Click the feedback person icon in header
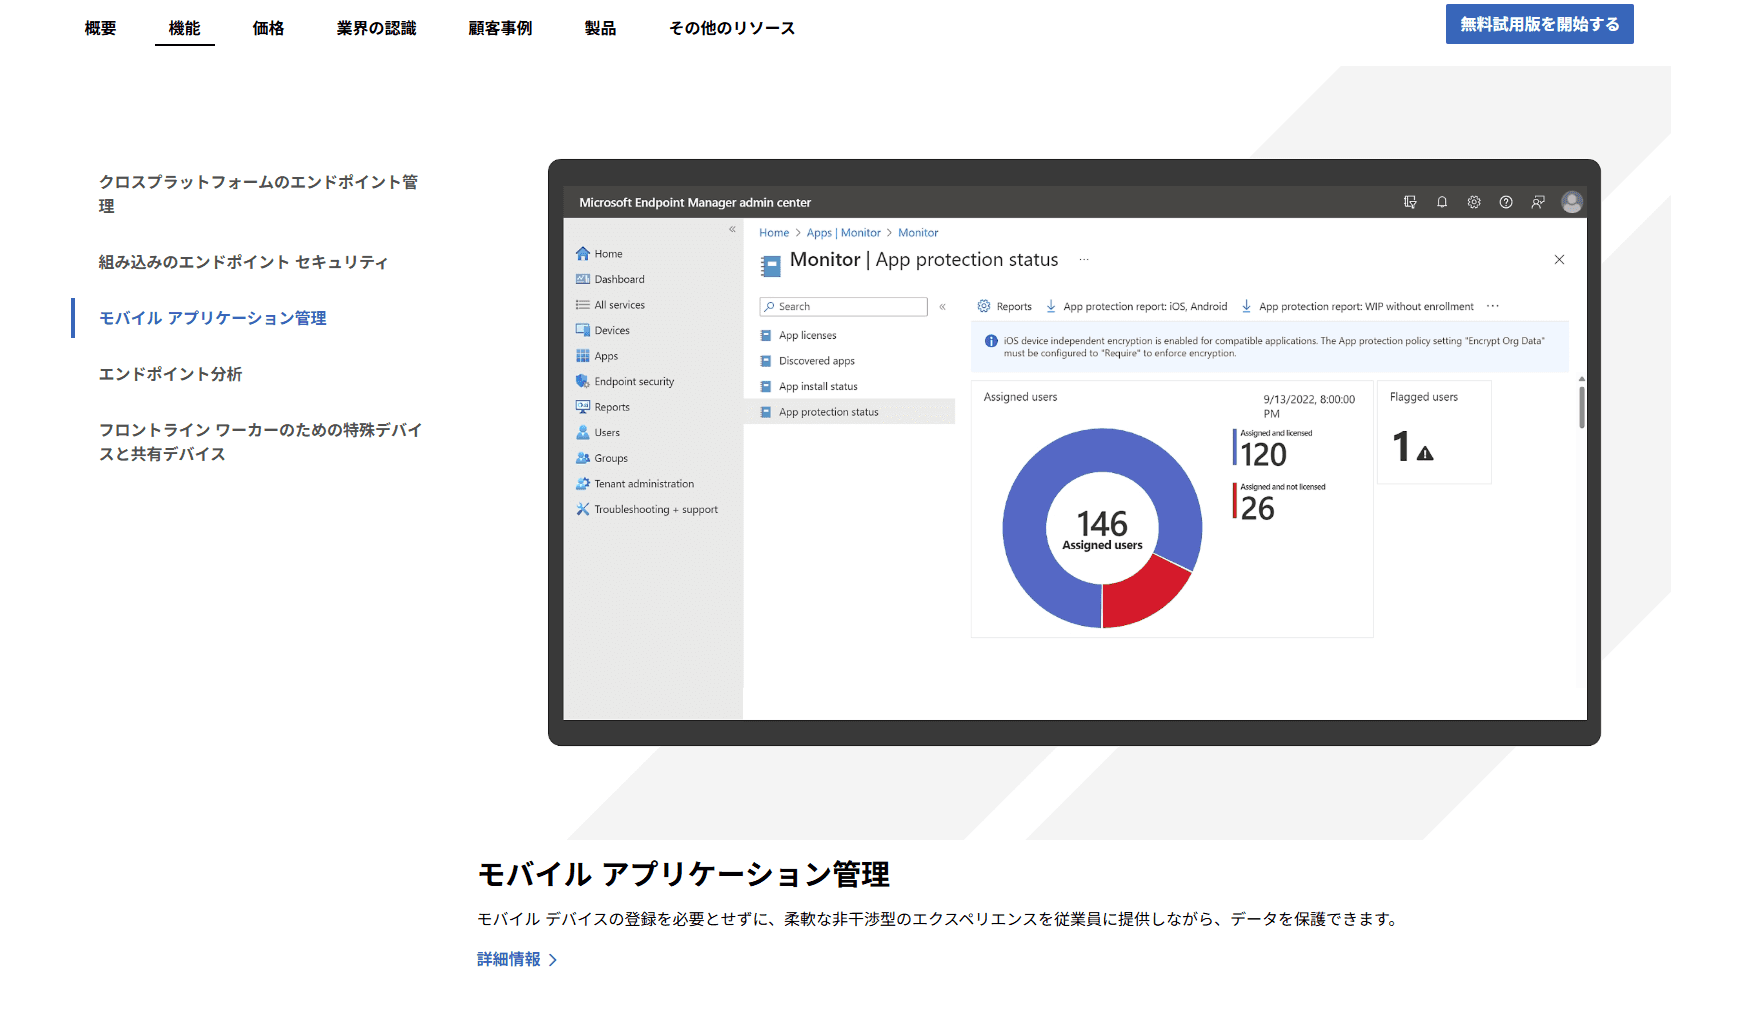 click(x=1538, y=202)
